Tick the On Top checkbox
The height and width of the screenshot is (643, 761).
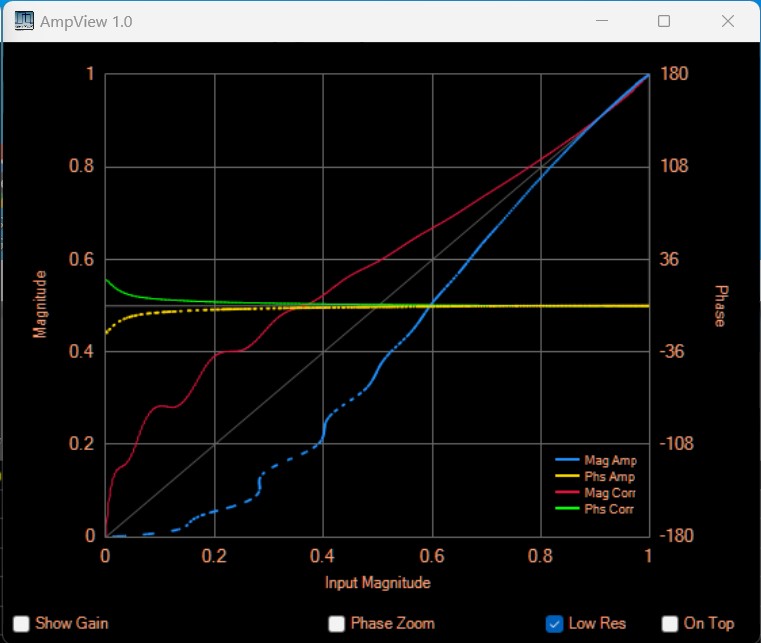pyautogui.click(x=670, y=624)
